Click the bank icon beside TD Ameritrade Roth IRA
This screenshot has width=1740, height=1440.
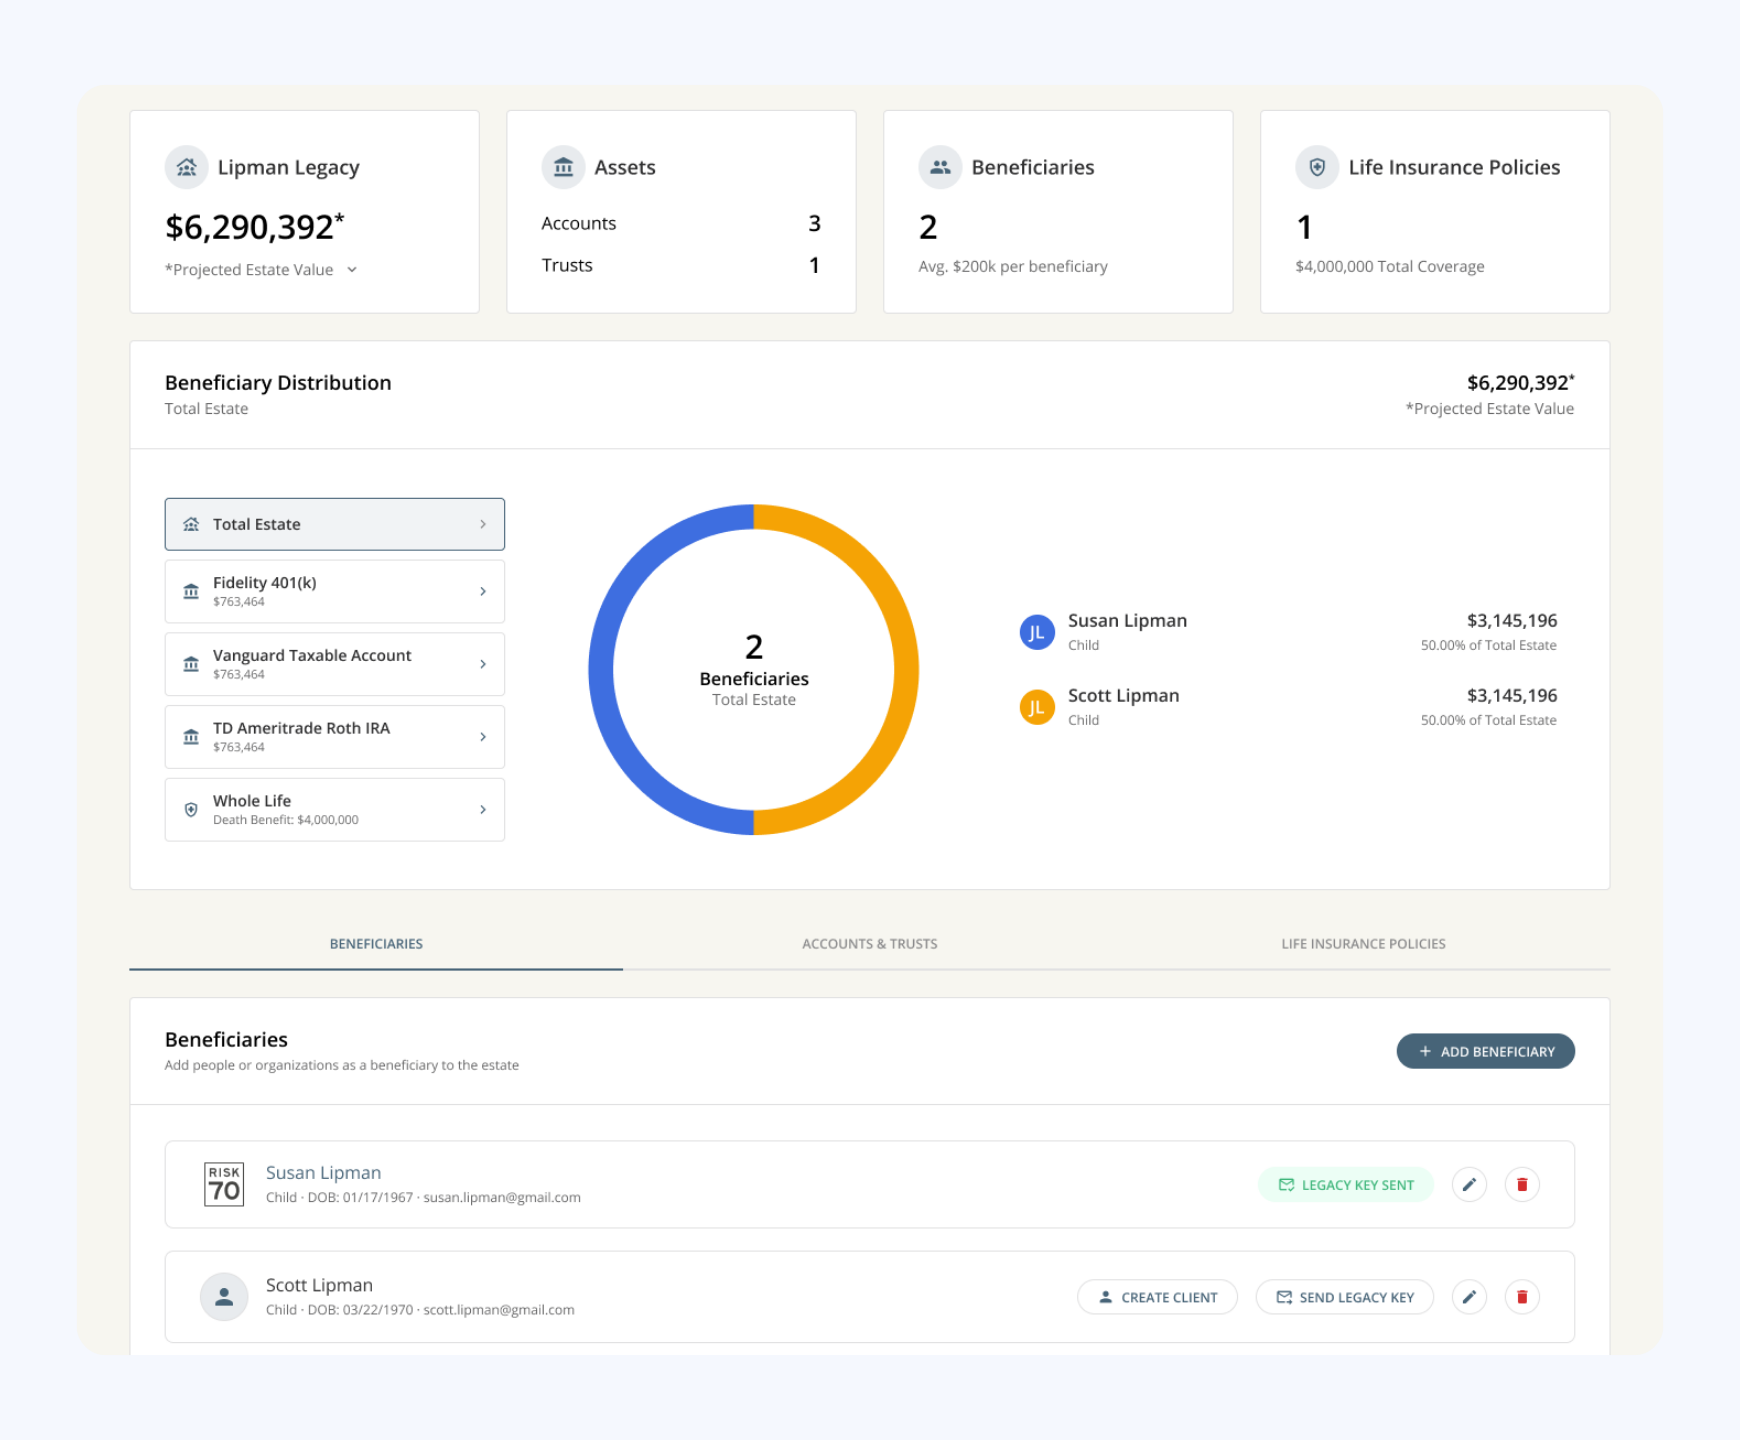tap(191, 737)
